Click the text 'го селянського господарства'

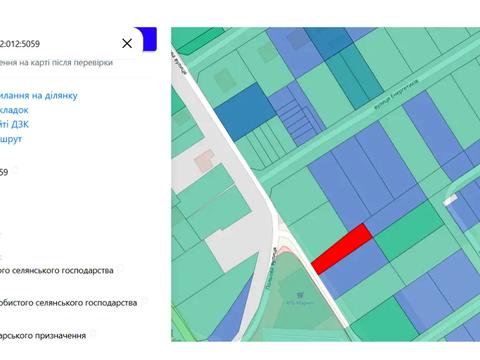[x=57, y=270]
